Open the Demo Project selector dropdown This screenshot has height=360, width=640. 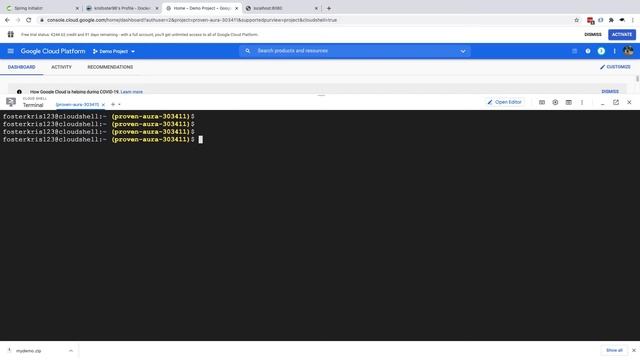113,51
